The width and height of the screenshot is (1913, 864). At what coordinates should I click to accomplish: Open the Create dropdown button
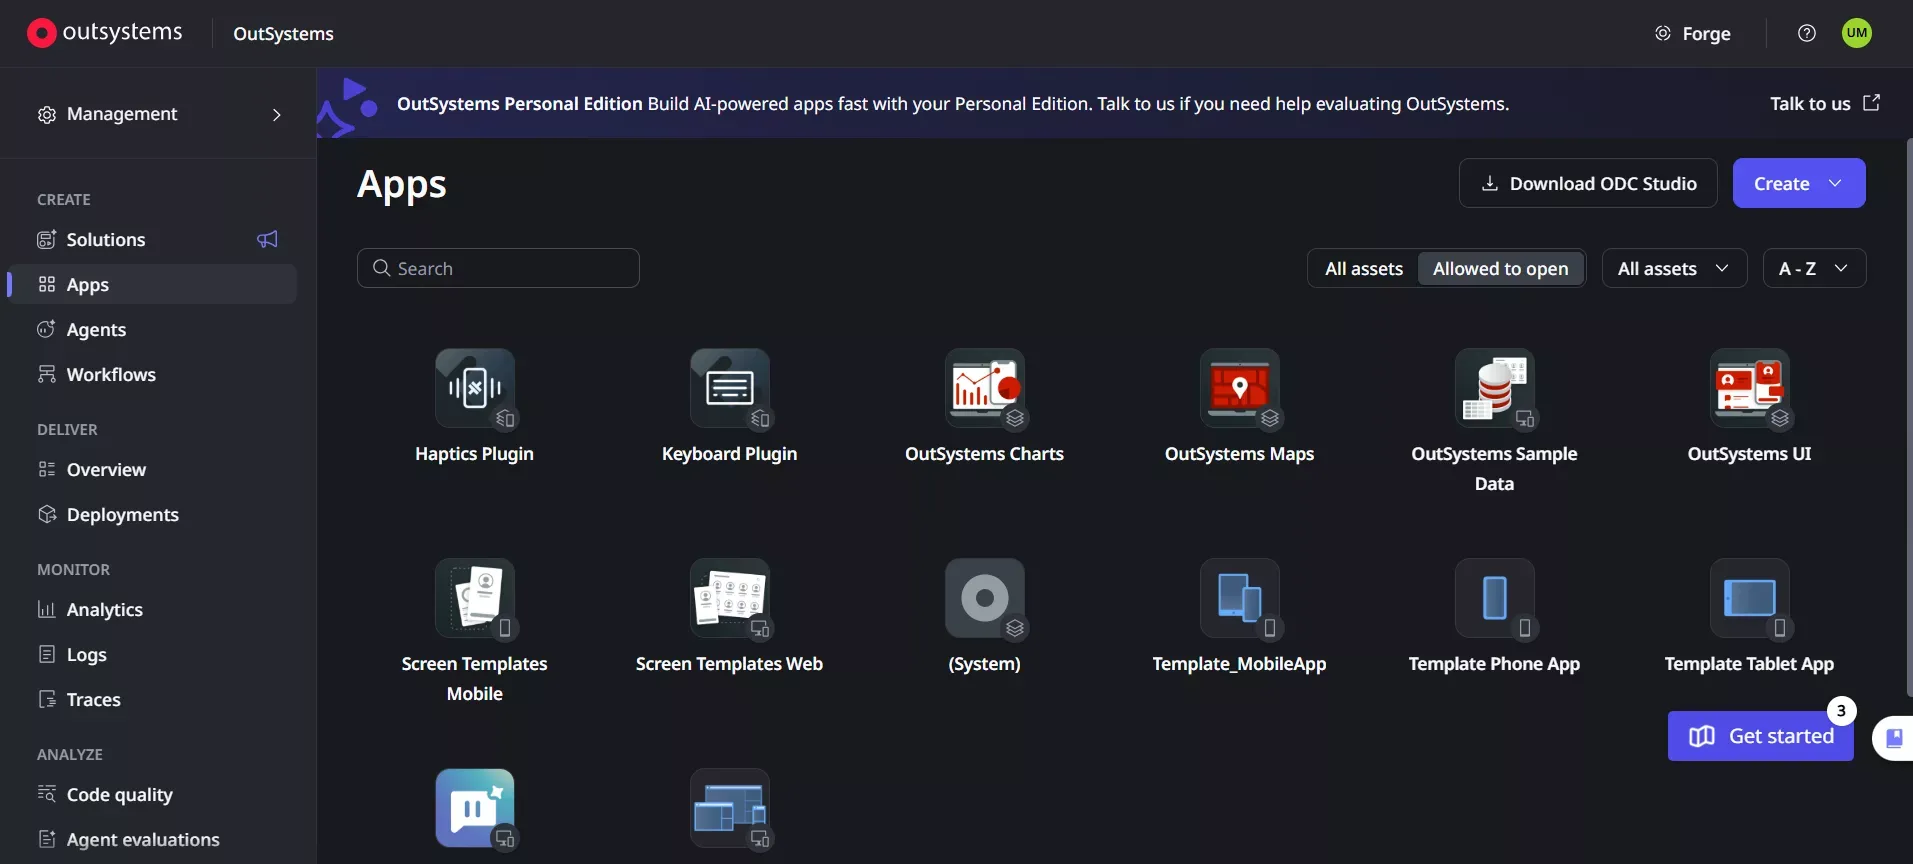[1799, 183]
